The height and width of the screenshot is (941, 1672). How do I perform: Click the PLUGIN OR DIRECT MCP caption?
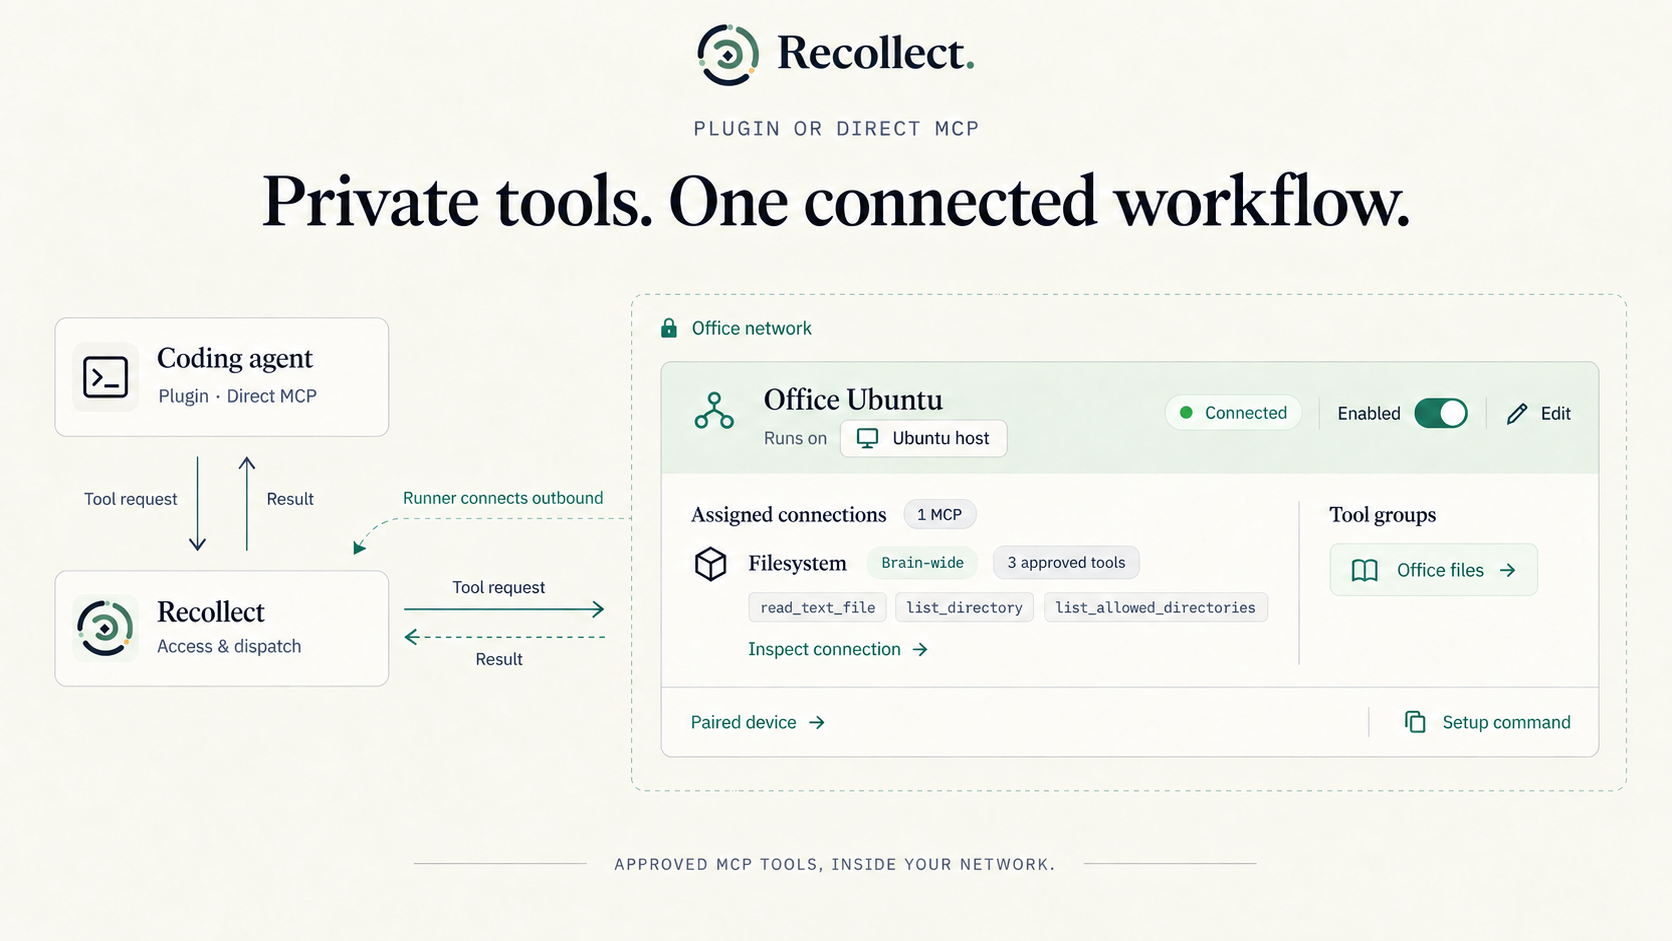click(x=836, y=129)
